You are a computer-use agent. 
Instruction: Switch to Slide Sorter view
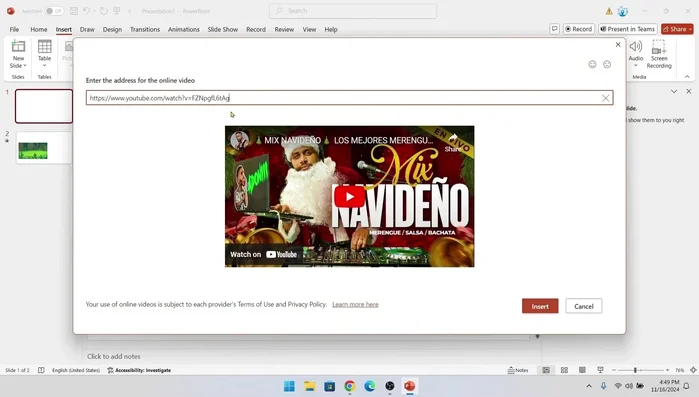[564, 370]
